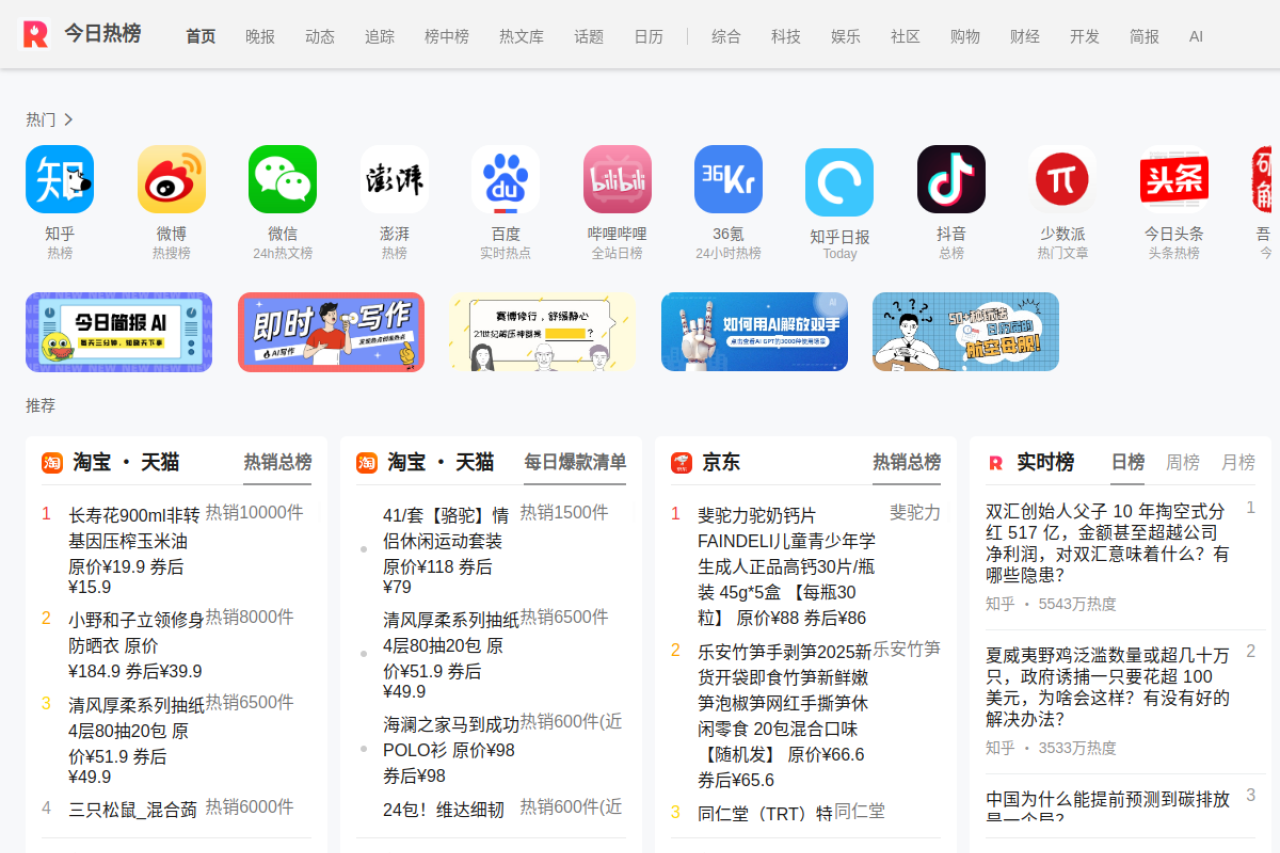Viewport: 1280px width, 853px height.
Task: Open the 今日简报 AI banner
Action: (119, 332)
